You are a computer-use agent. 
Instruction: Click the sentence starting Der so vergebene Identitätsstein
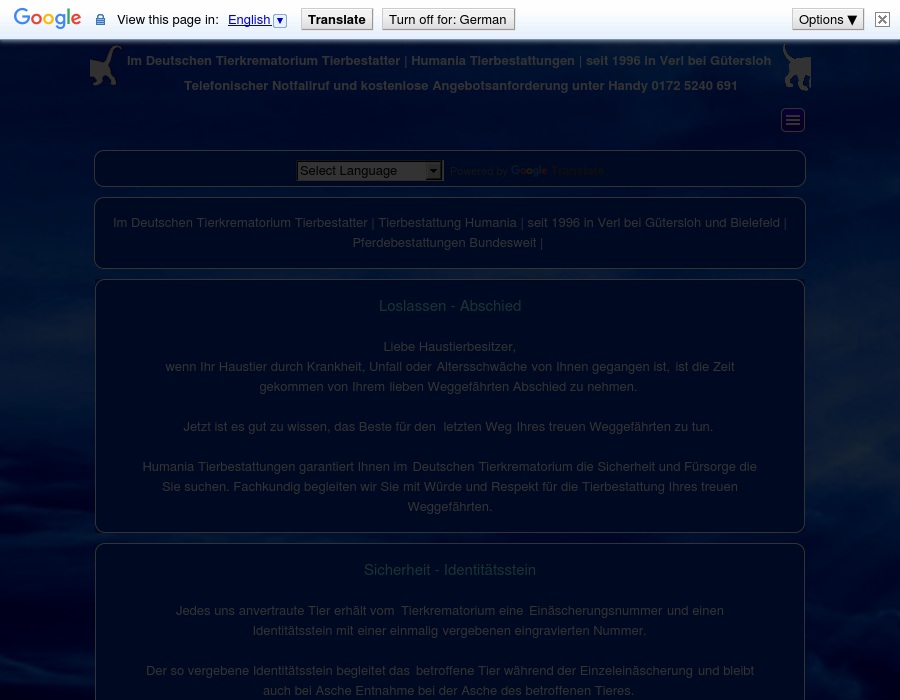(x=449, y=680)
